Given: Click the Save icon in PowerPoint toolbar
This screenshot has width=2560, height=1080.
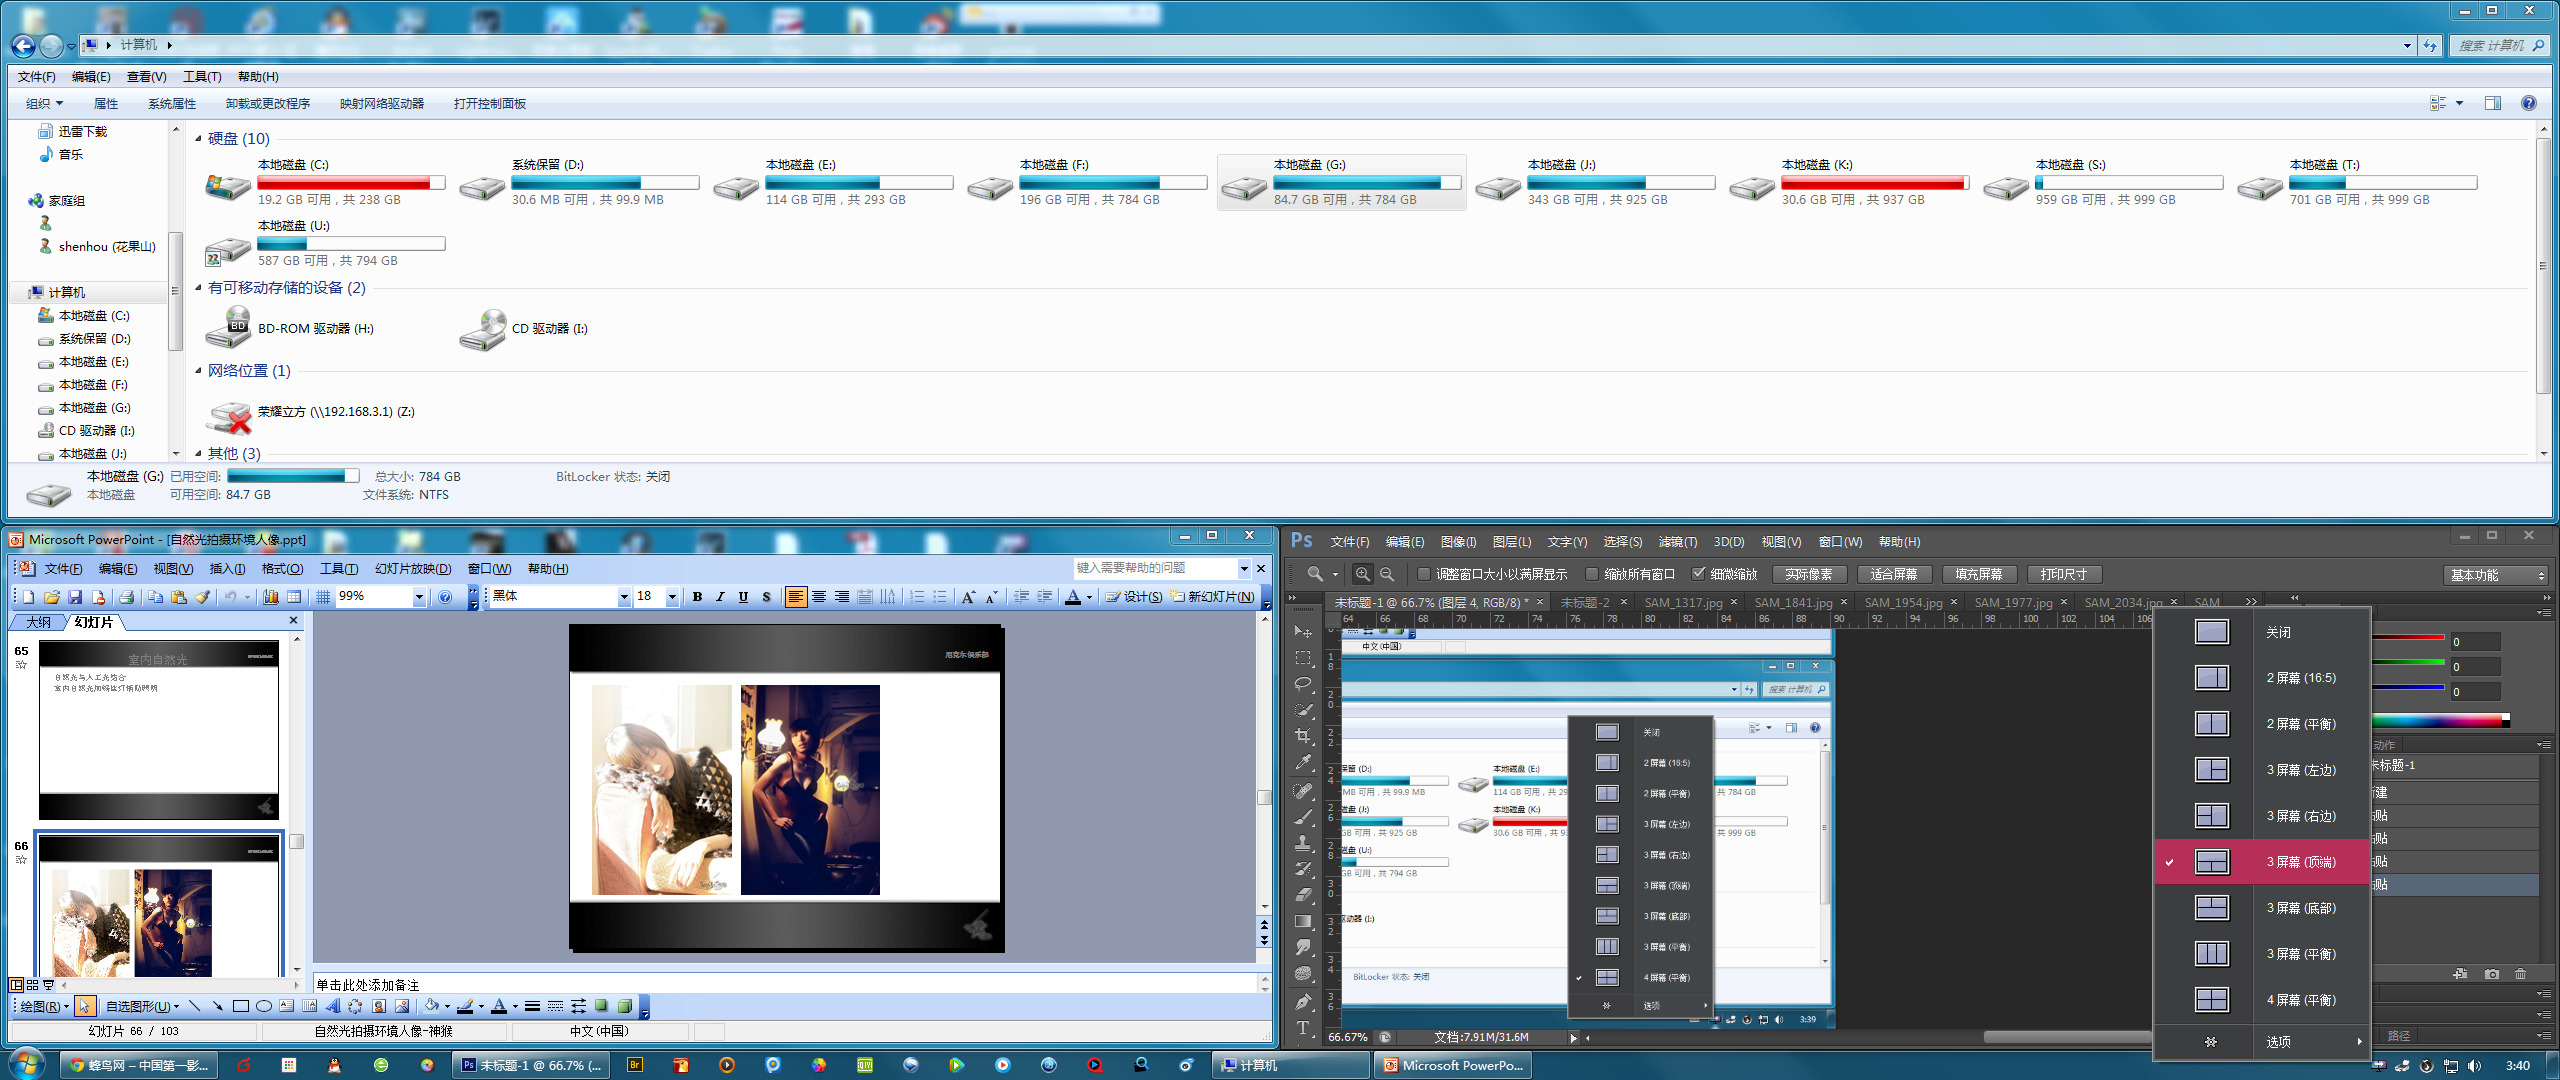Looking at the screenshot, I should [x=75, y=597].
